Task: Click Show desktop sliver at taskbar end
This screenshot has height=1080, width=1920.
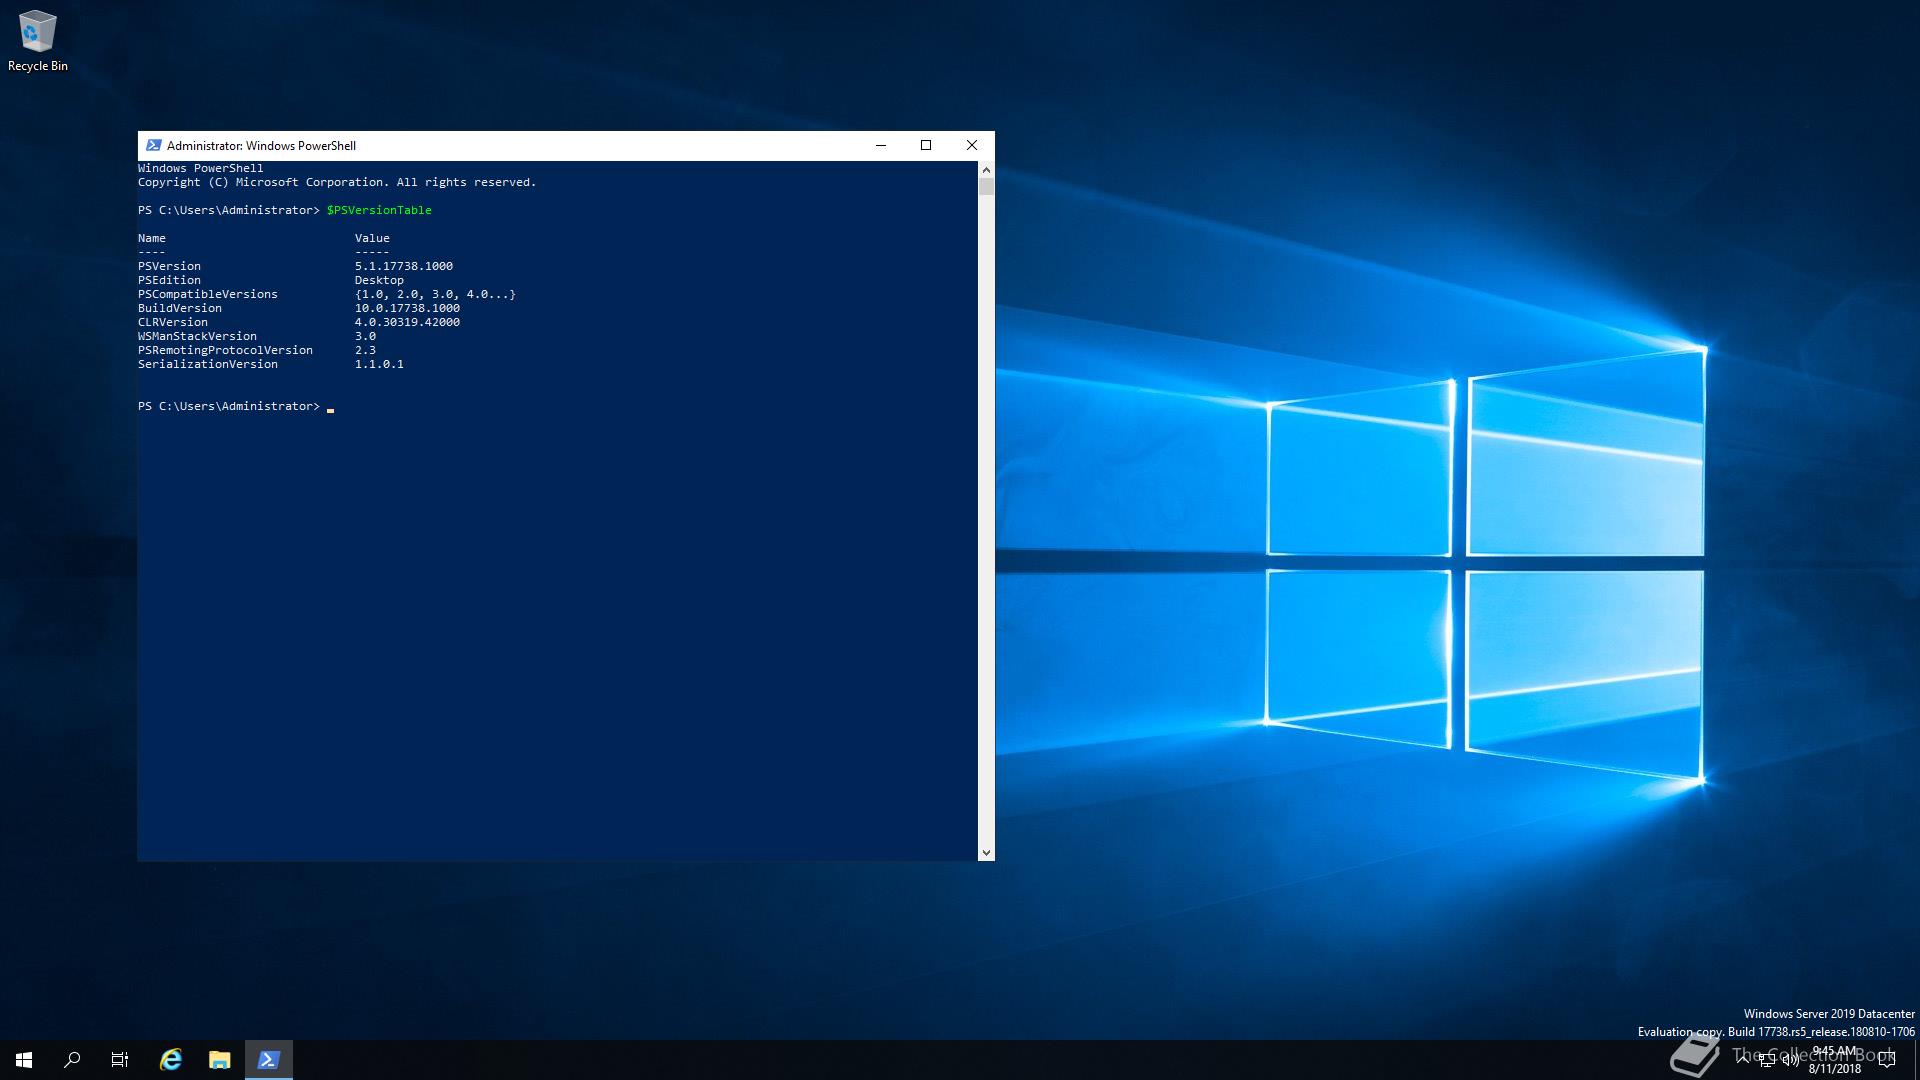Action: [x=1917, y=1060]
